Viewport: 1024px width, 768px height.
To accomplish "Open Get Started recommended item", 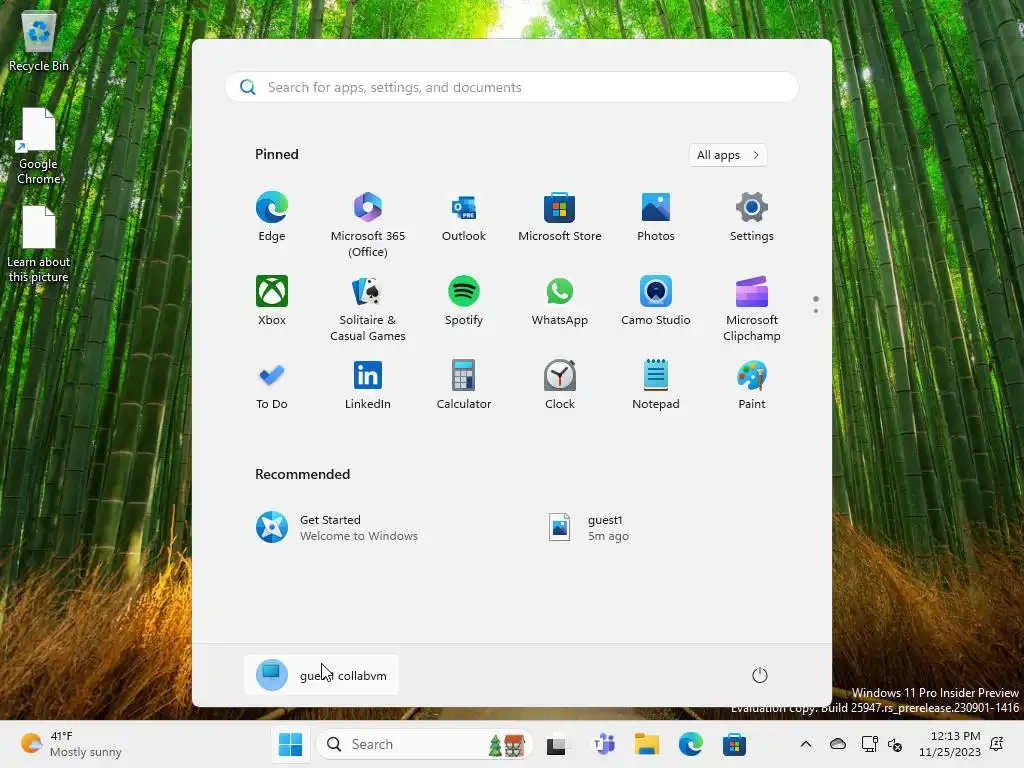I will (x=336, y=528).
